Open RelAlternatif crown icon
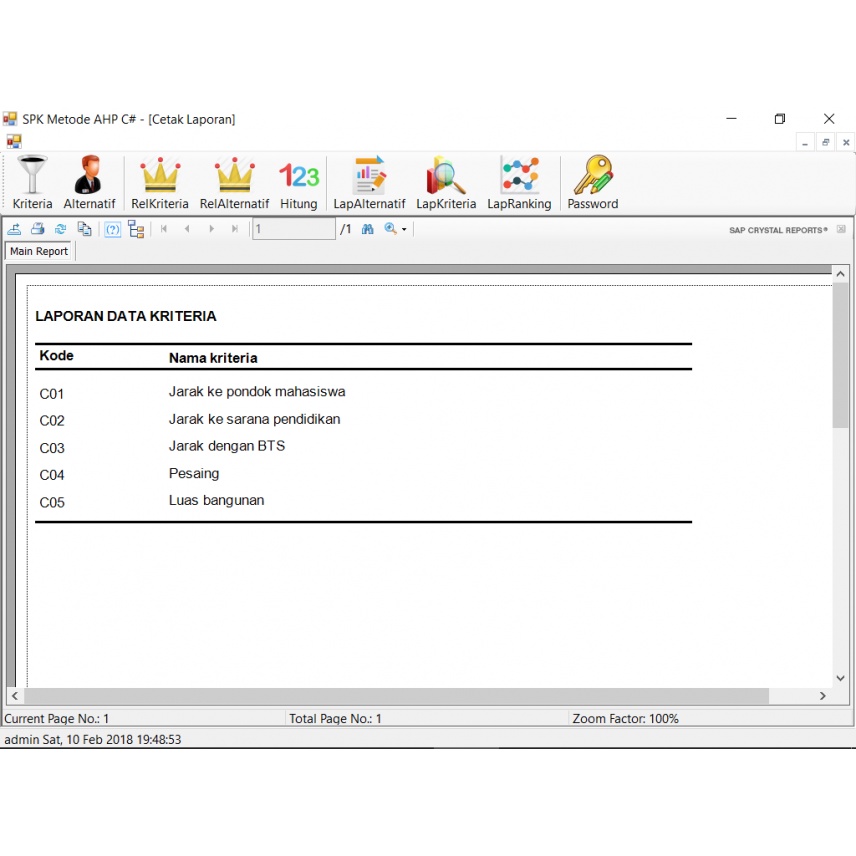Viewport: 856px width, 856px height. click(x=234, y=183)
